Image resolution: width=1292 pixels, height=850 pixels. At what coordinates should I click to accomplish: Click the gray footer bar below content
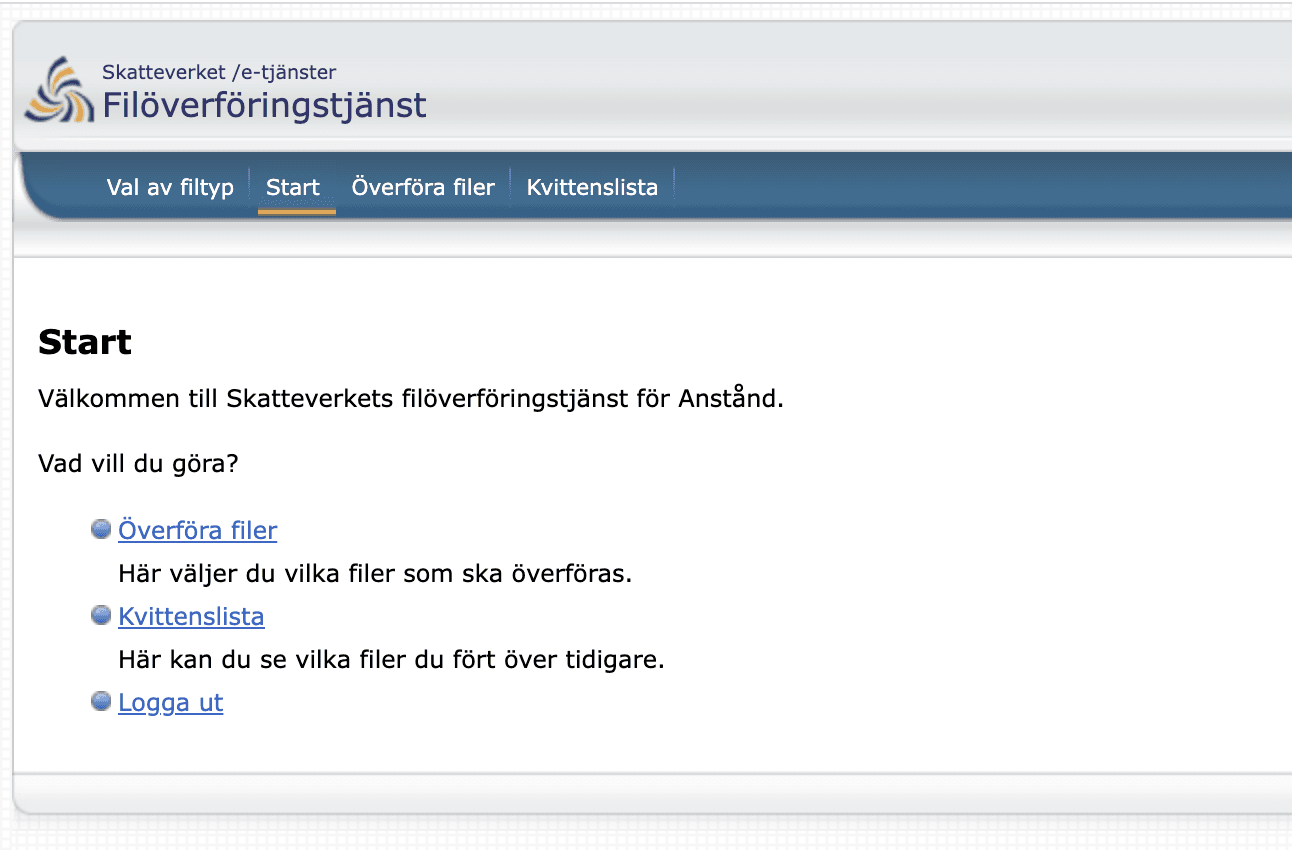pos(650,794)
